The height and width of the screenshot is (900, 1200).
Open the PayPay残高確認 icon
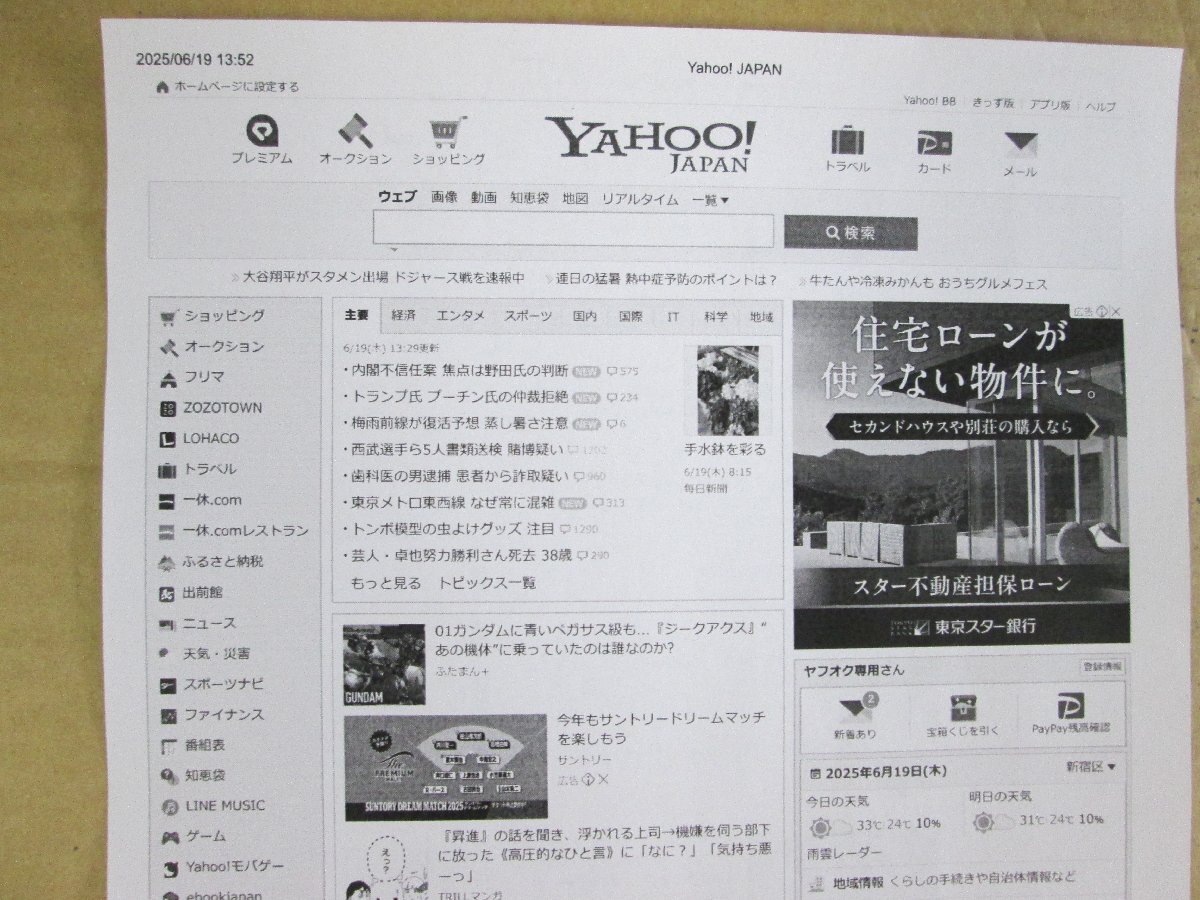point(1071,707)
